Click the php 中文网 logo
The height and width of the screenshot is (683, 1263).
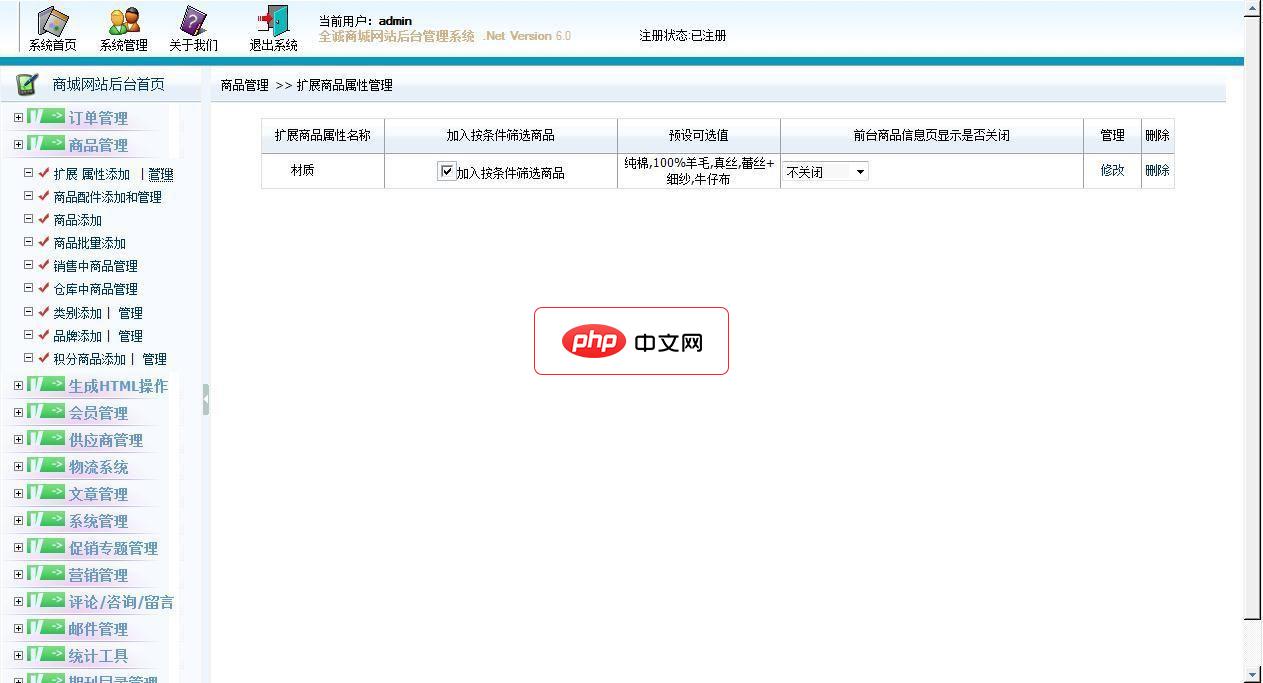pyautogui.click(x=631, y=340)
